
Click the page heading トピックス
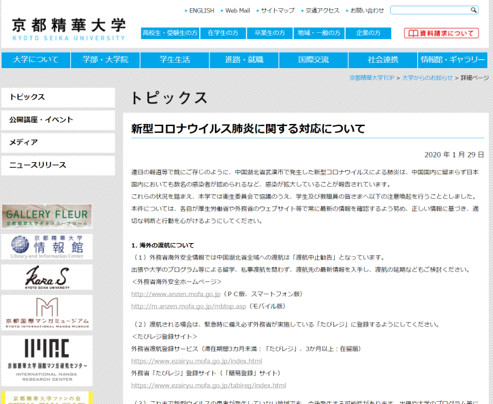pos(169,98)
